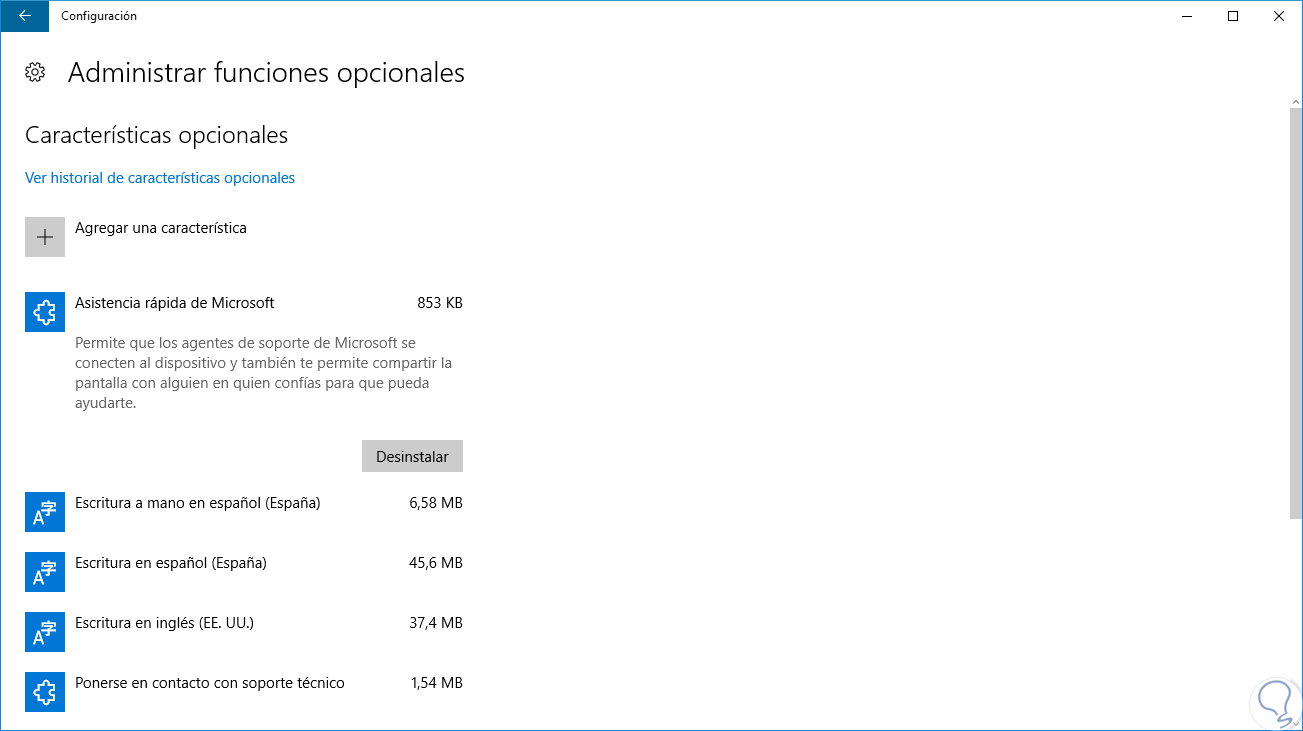The height and width of the screenshot is (731, 1303).
Task: Click the Ponerse en contacto con soporte icon
Action: [45, 692]
